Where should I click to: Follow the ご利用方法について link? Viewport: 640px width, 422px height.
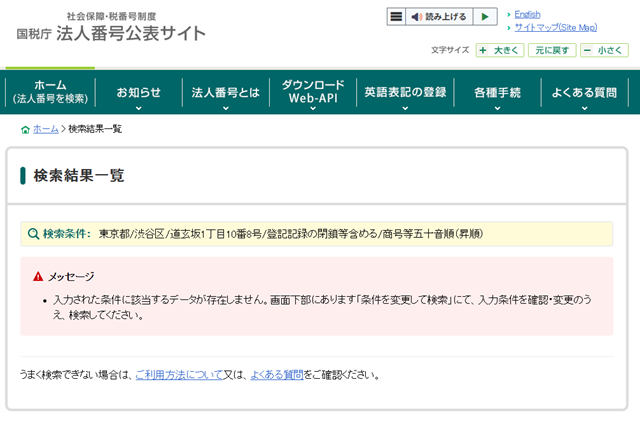coord(178,375)
